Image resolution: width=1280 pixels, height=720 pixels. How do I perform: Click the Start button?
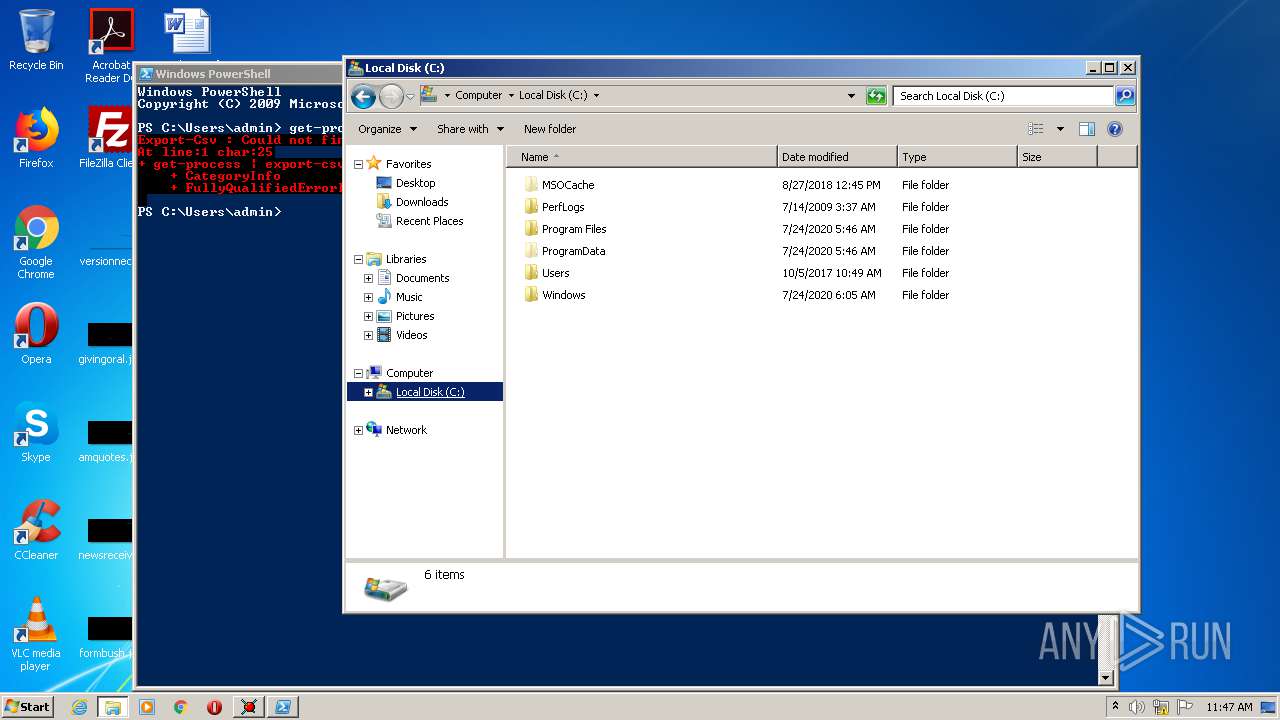click(28, 706)
